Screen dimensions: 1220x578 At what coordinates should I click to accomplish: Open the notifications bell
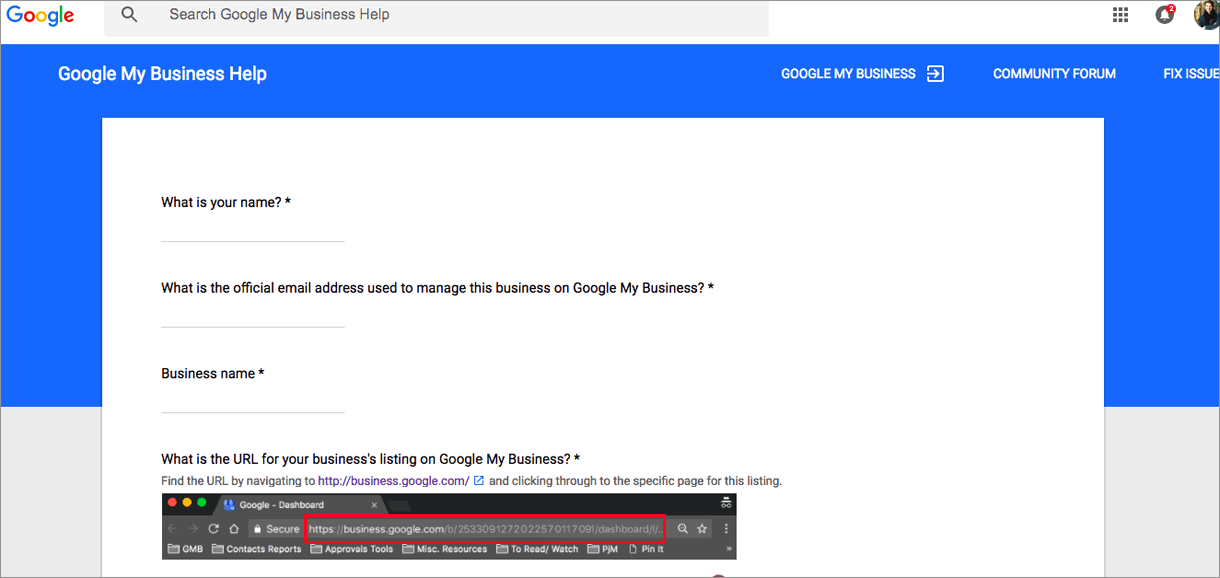(x=1165, y=14)
